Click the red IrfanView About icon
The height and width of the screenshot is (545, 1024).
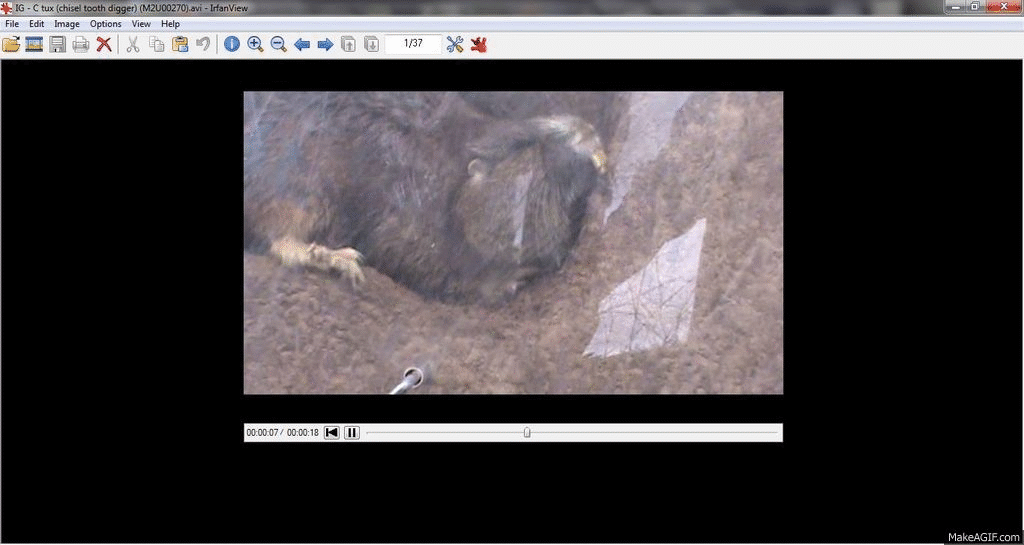tap(479, 44)
